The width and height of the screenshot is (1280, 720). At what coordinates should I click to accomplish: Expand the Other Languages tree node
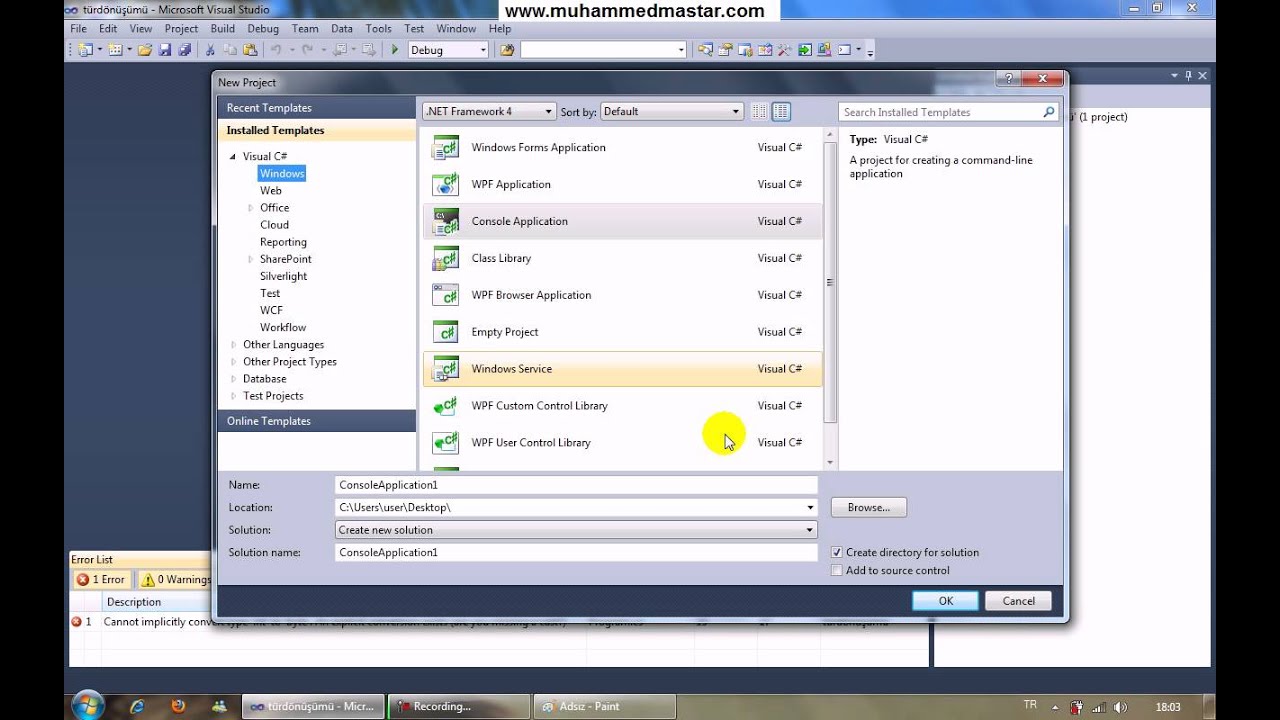click(234, 345)
